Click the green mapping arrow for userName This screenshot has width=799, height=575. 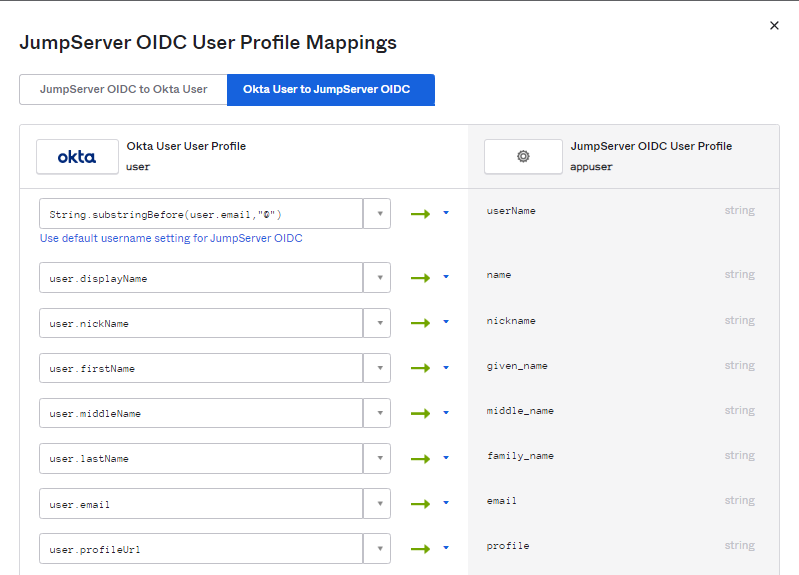click(420, 213)
